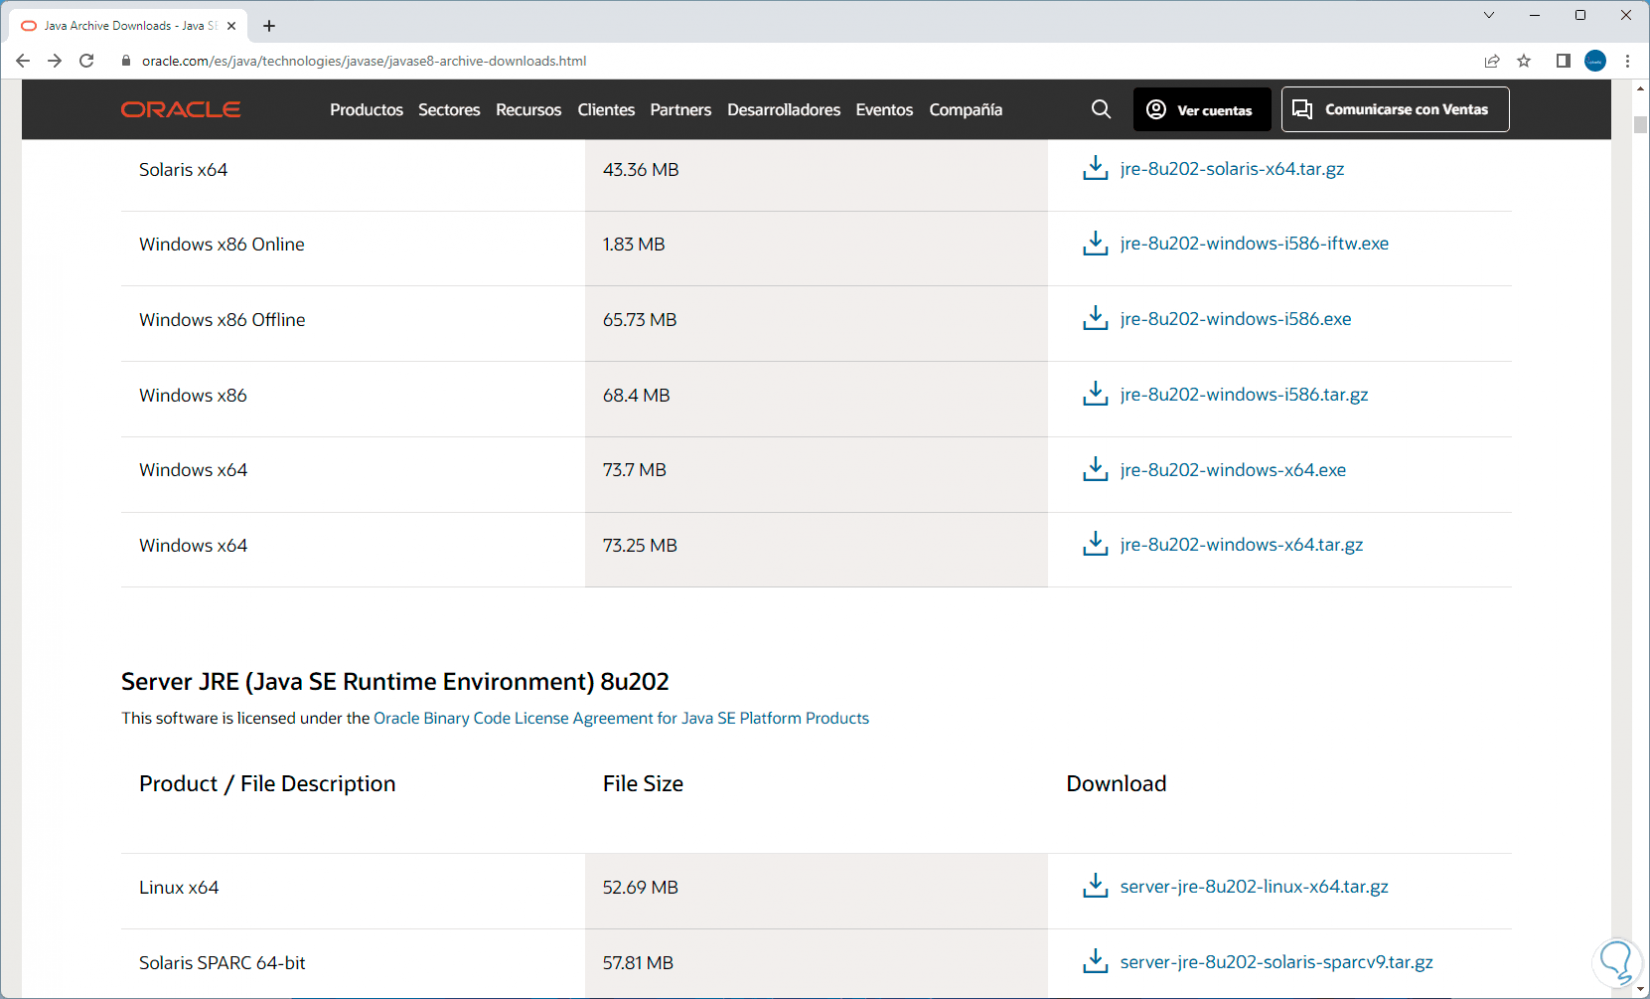Open the Chrome three-dot menu

(1628, 61)
